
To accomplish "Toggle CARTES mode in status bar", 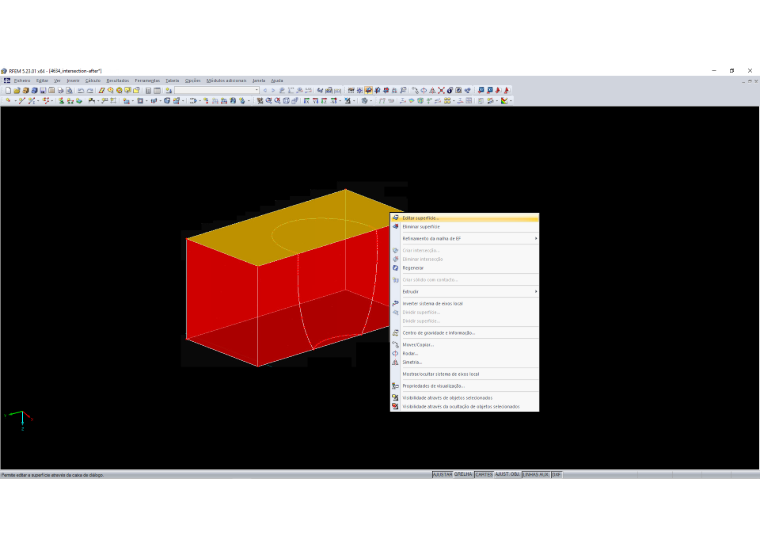I will click(484, 475).
